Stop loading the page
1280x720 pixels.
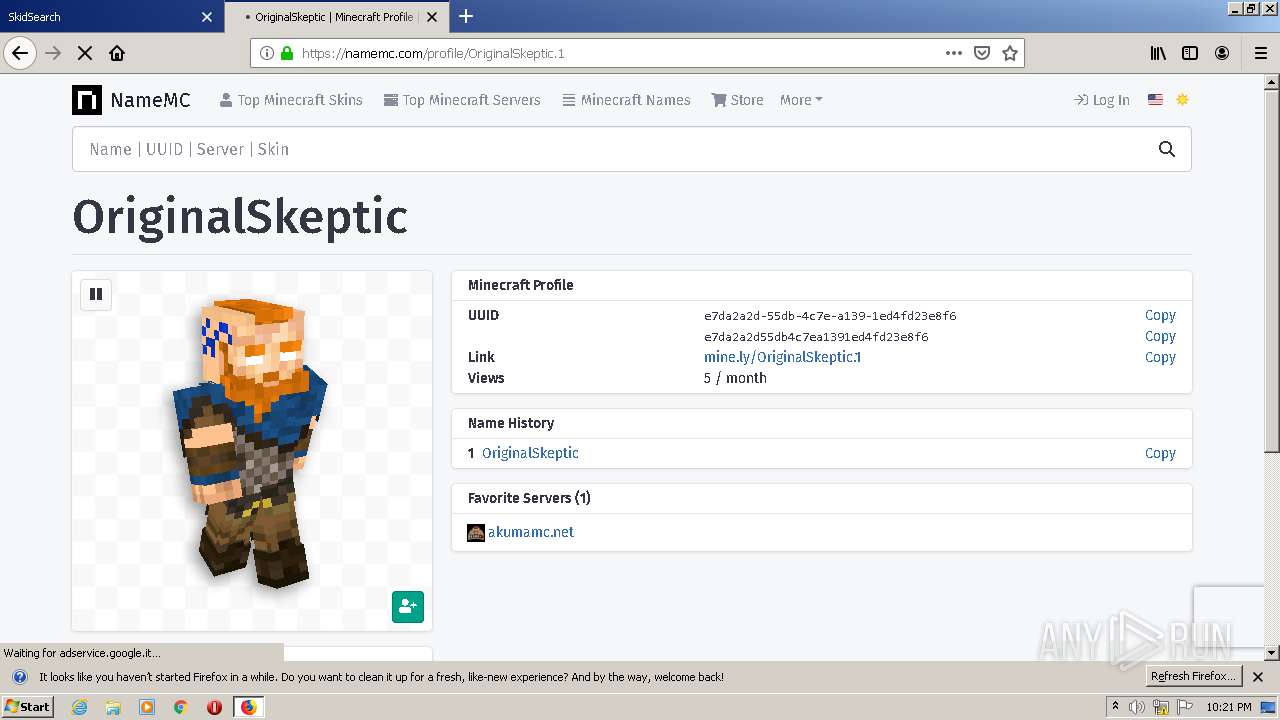tap(85, 53)
